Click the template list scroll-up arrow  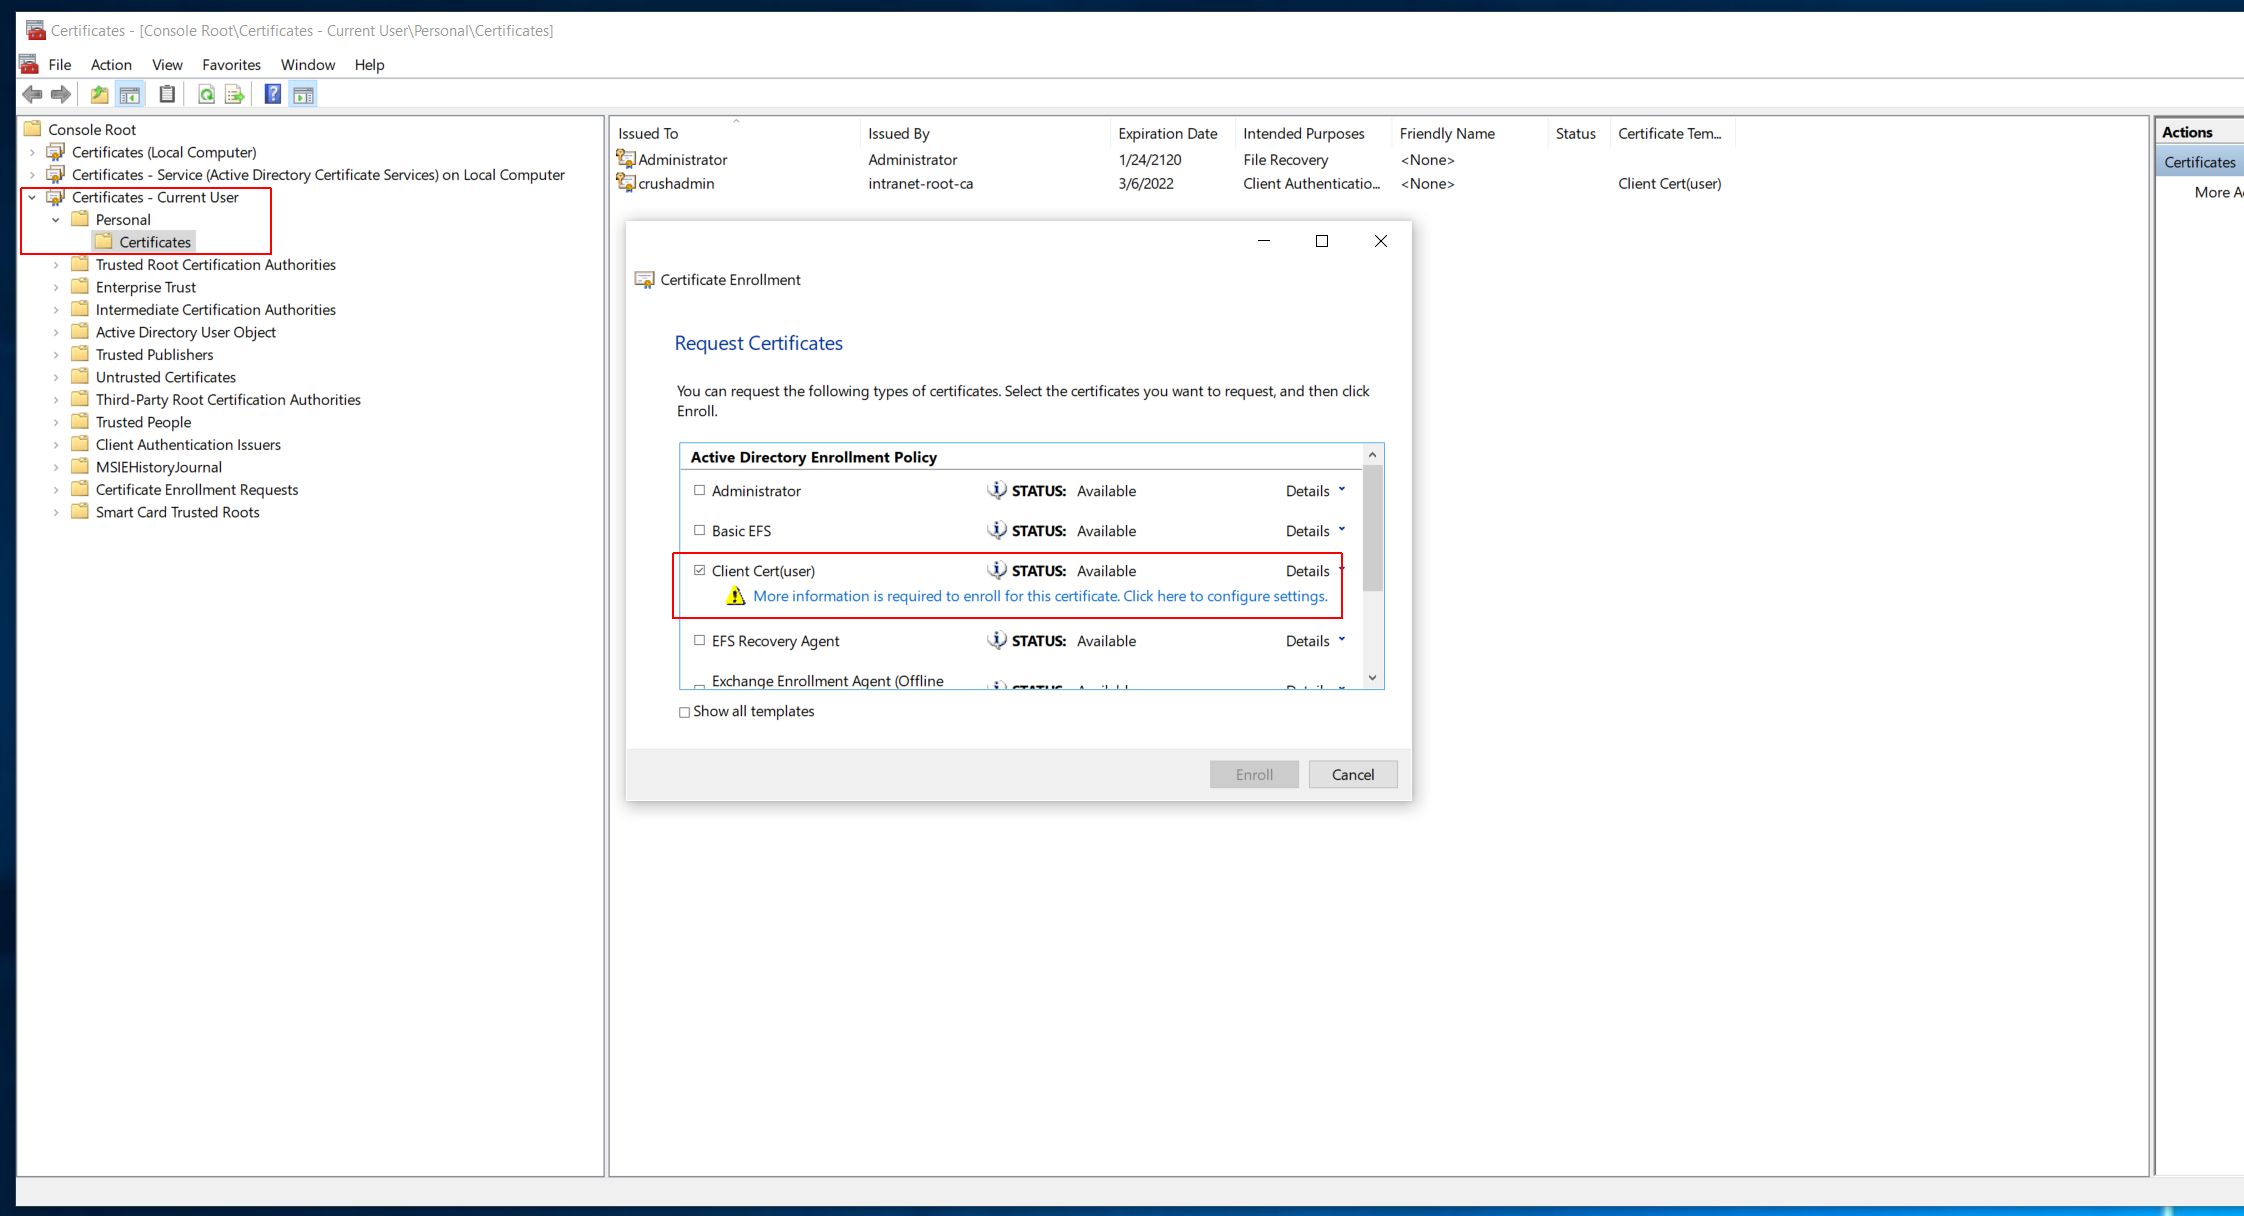click(1372, 455)
